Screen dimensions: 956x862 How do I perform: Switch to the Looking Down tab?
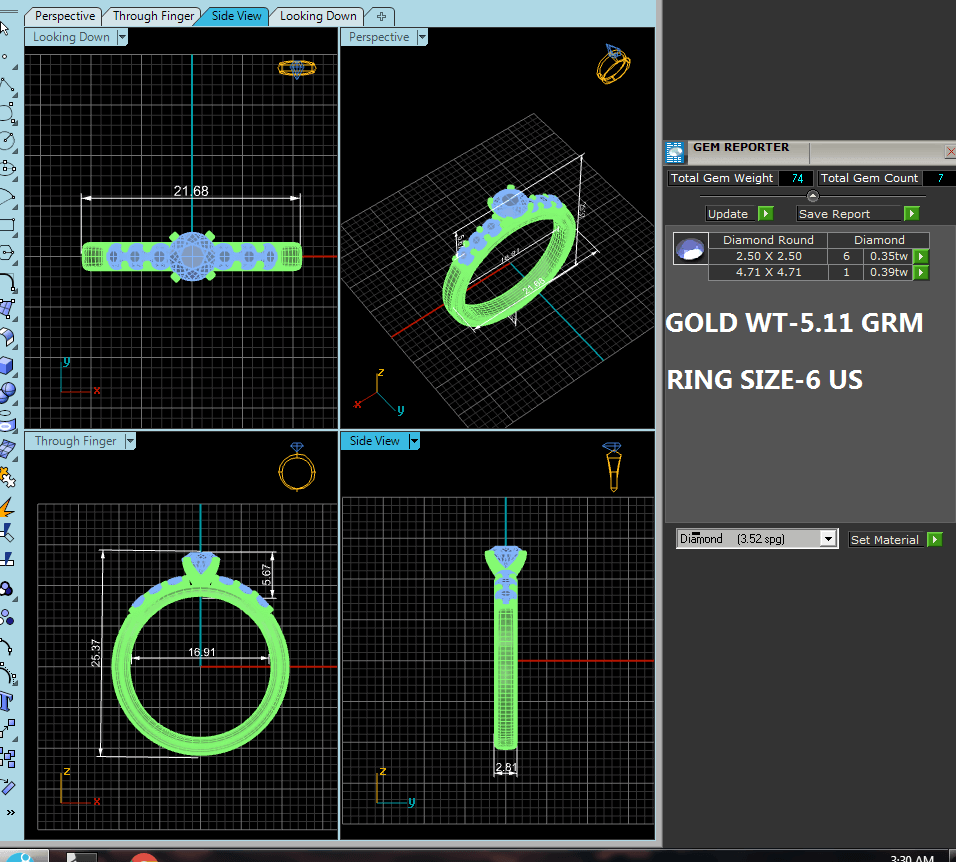click(318, 16)
